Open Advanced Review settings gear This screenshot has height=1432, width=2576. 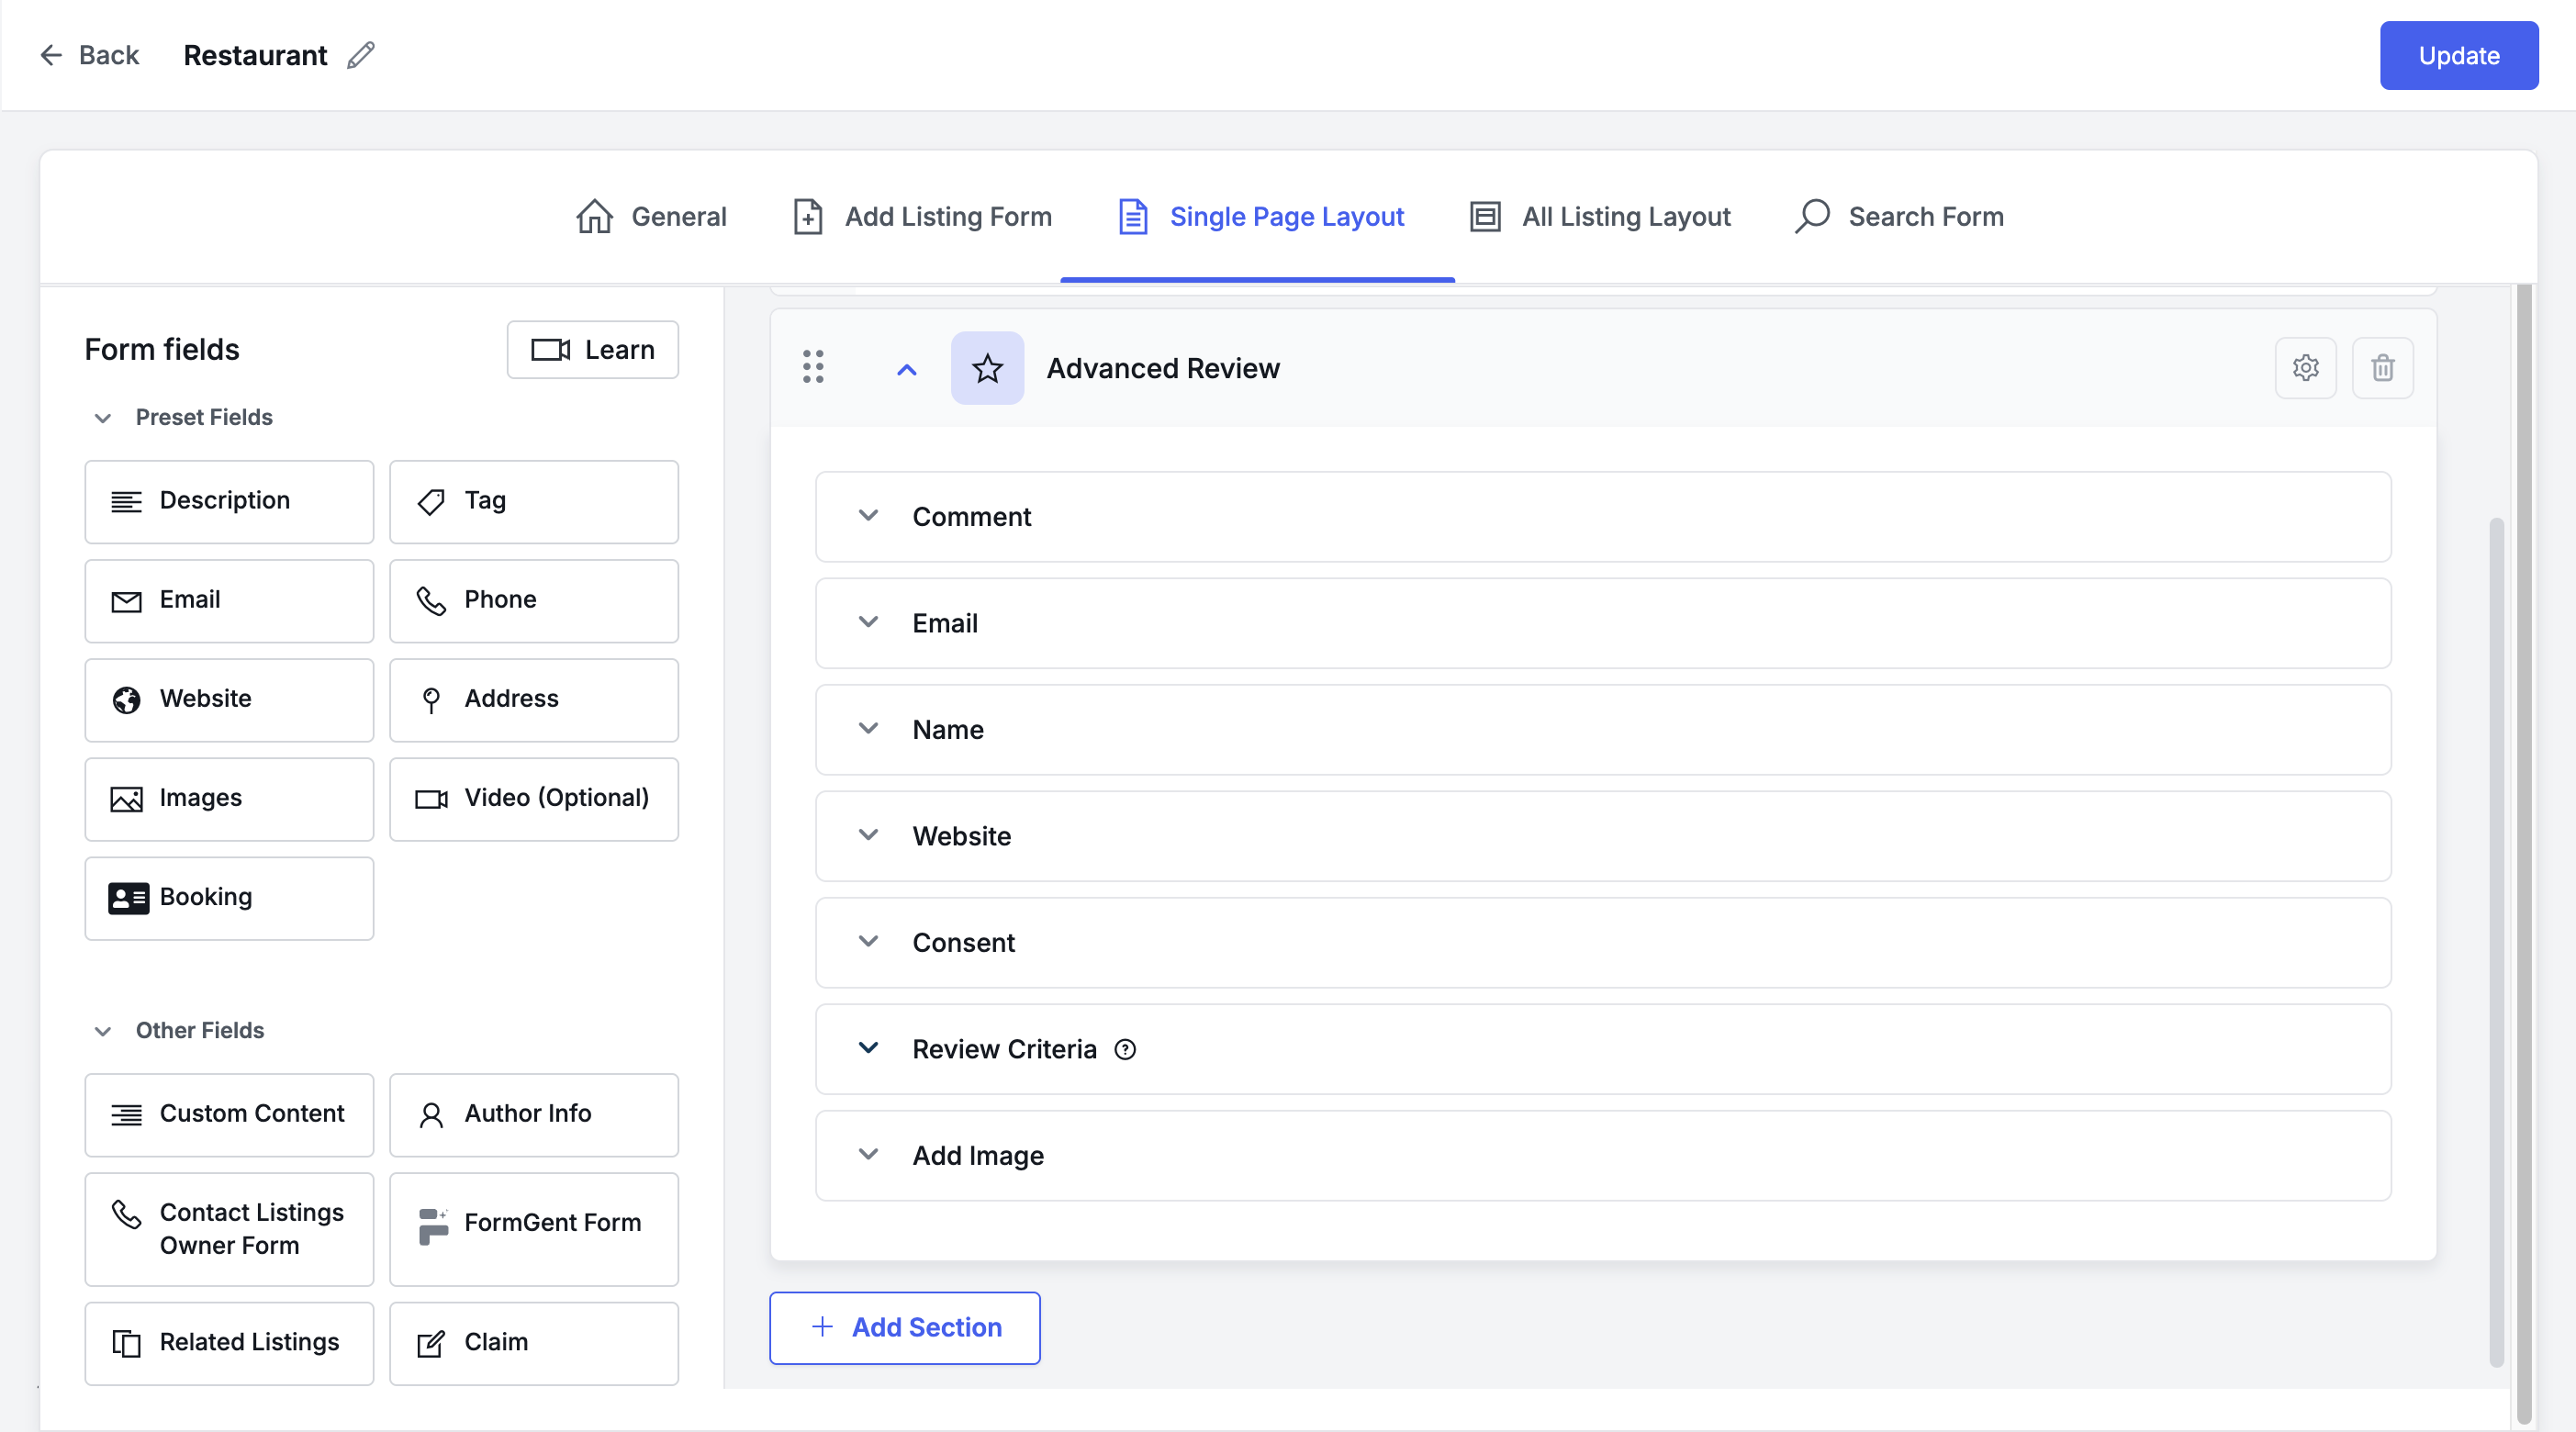pos(2305,368)
